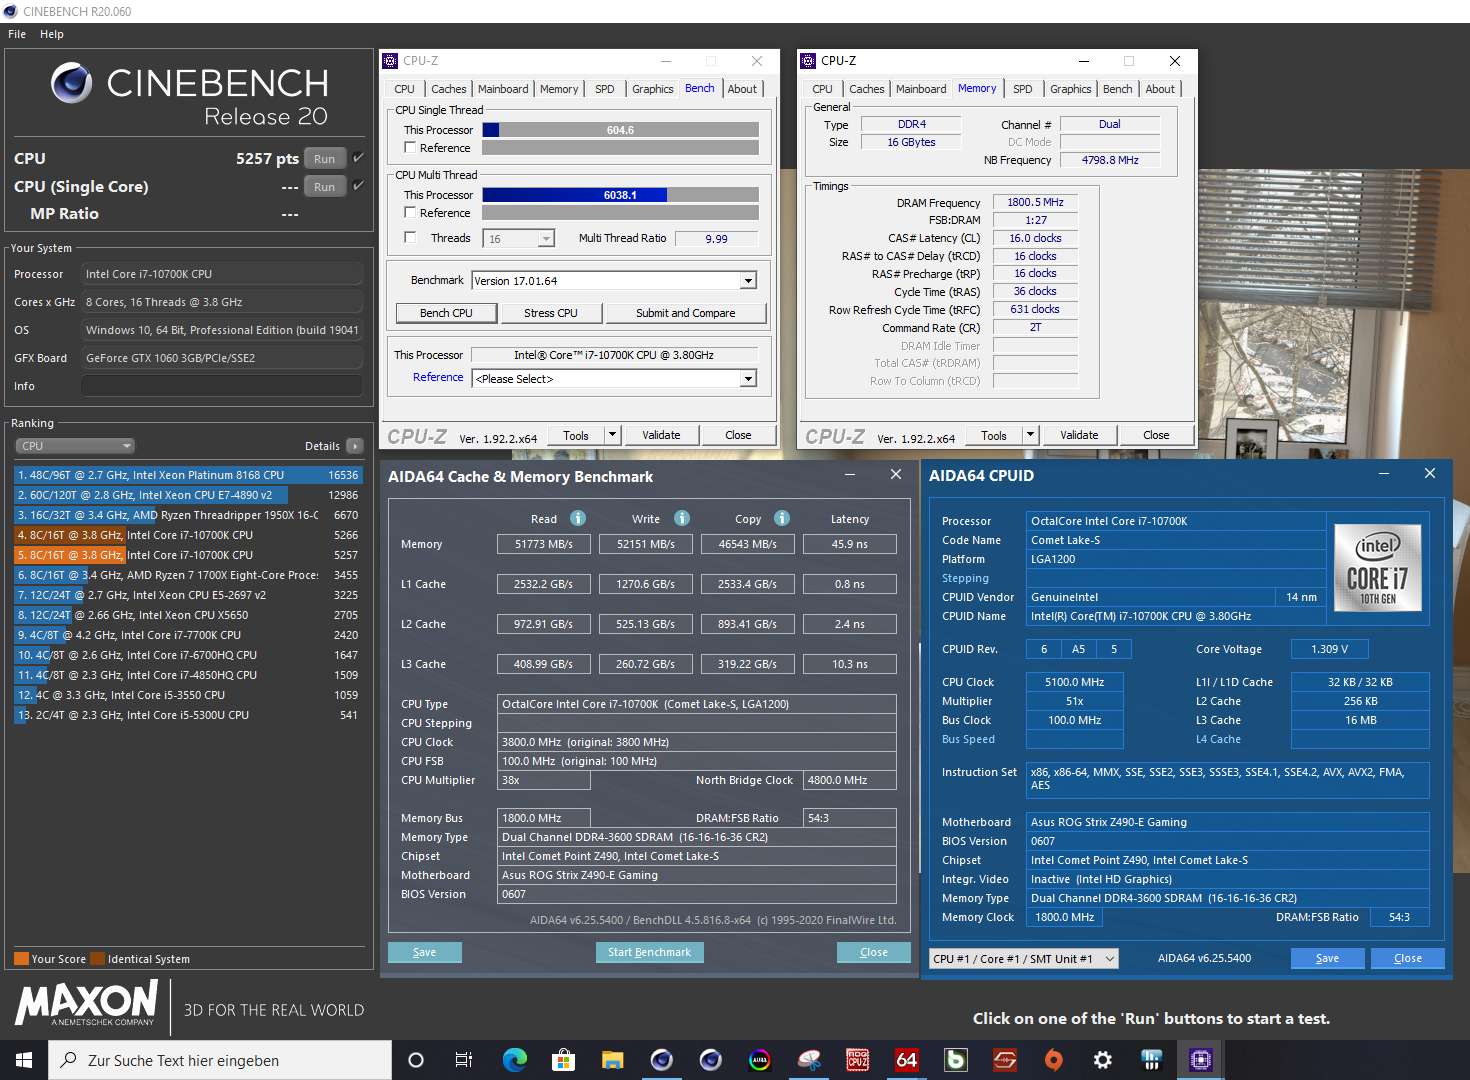Screen dimensions: 1470x1080
Task: Click the white b logo taskbar icon
Action: tap(956, 1060)
